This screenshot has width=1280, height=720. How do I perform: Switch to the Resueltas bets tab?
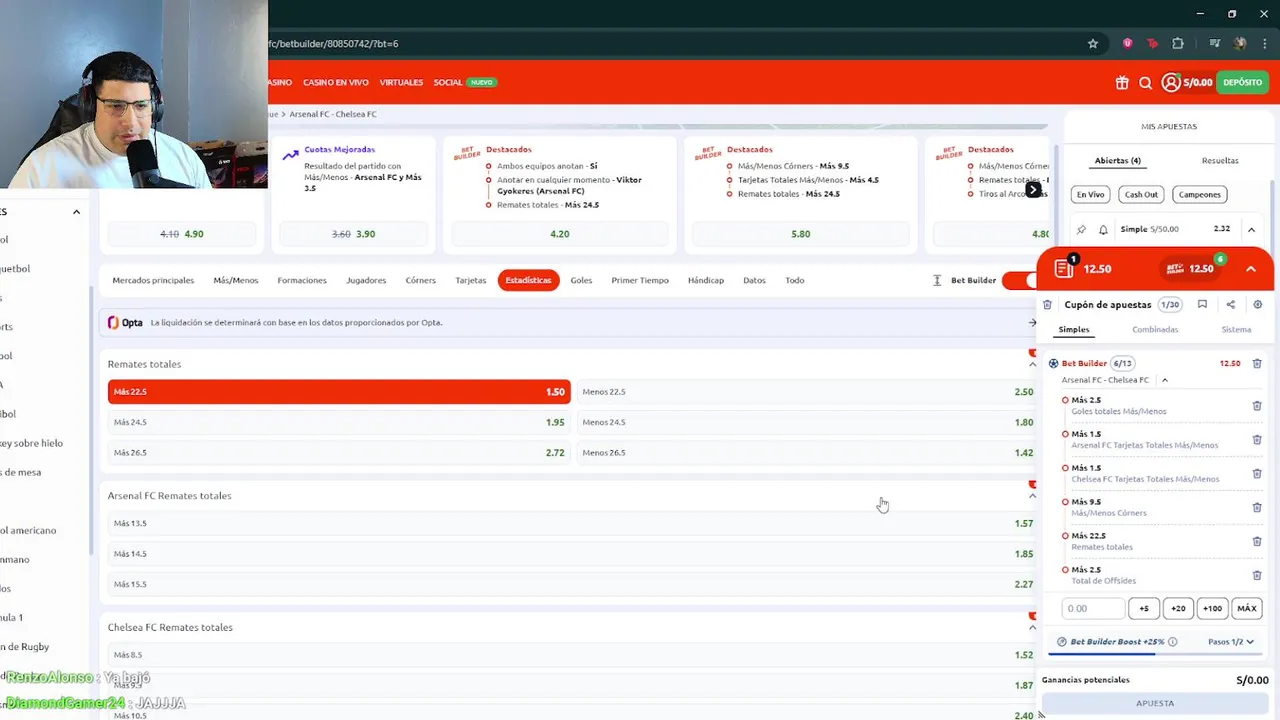[x=1219, y=160]
